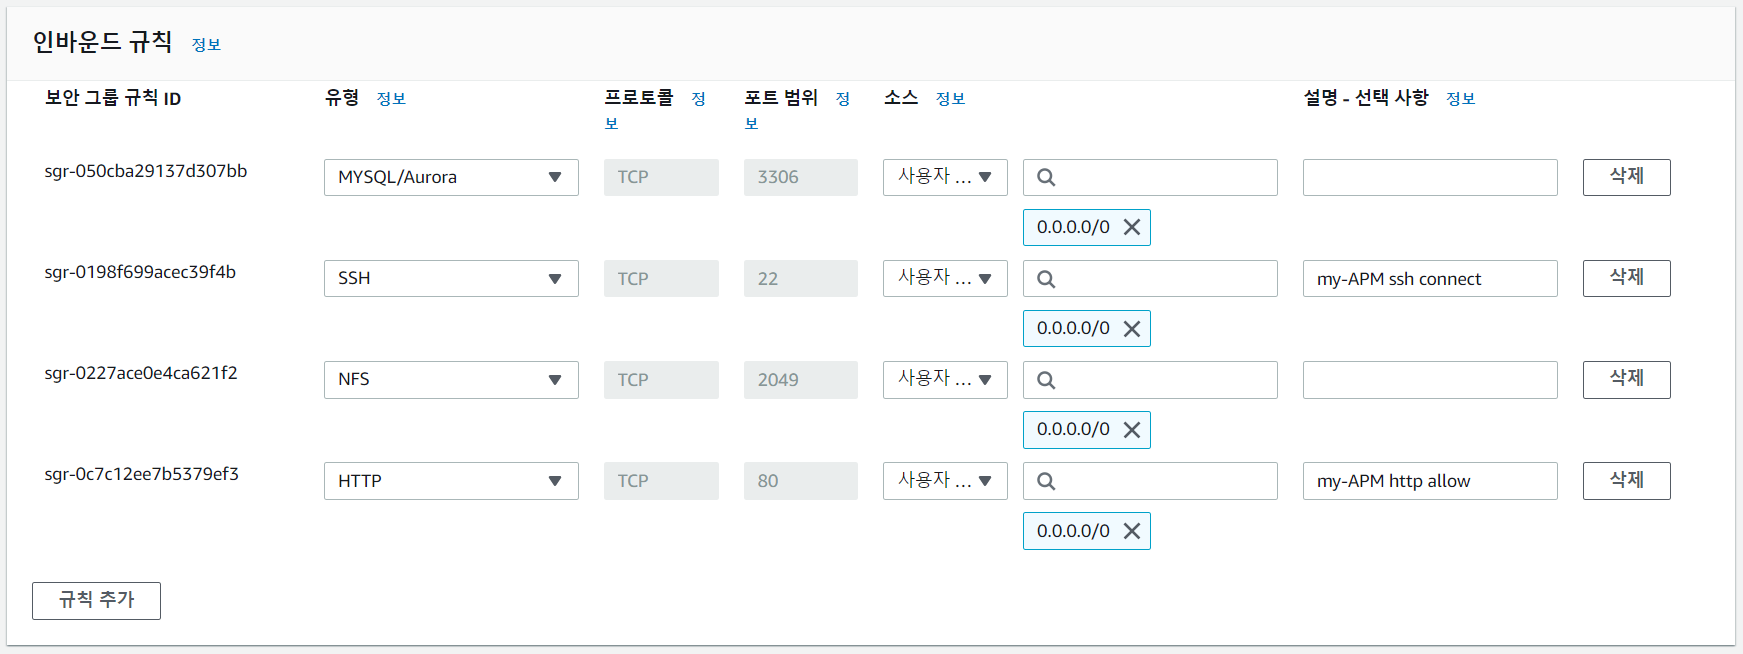Click the 정보 link beside the 유형 header
Screen dimensions: 1743x654
[391, 99]
